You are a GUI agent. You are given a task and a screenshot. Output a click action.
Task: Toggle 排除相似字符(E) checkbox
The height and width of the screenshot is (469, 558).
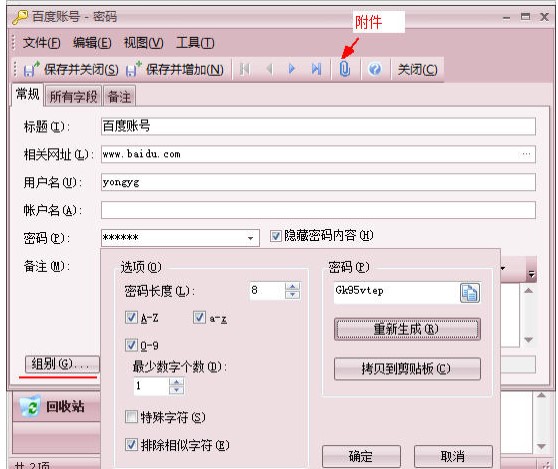(131, 444)
